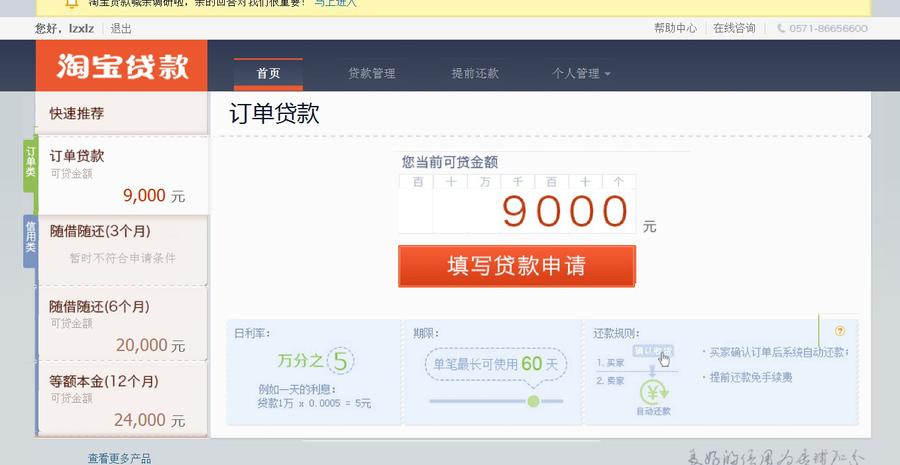Open the 在线咨询 link
This screenshot has width=900, height=465.
coord(734,28)
